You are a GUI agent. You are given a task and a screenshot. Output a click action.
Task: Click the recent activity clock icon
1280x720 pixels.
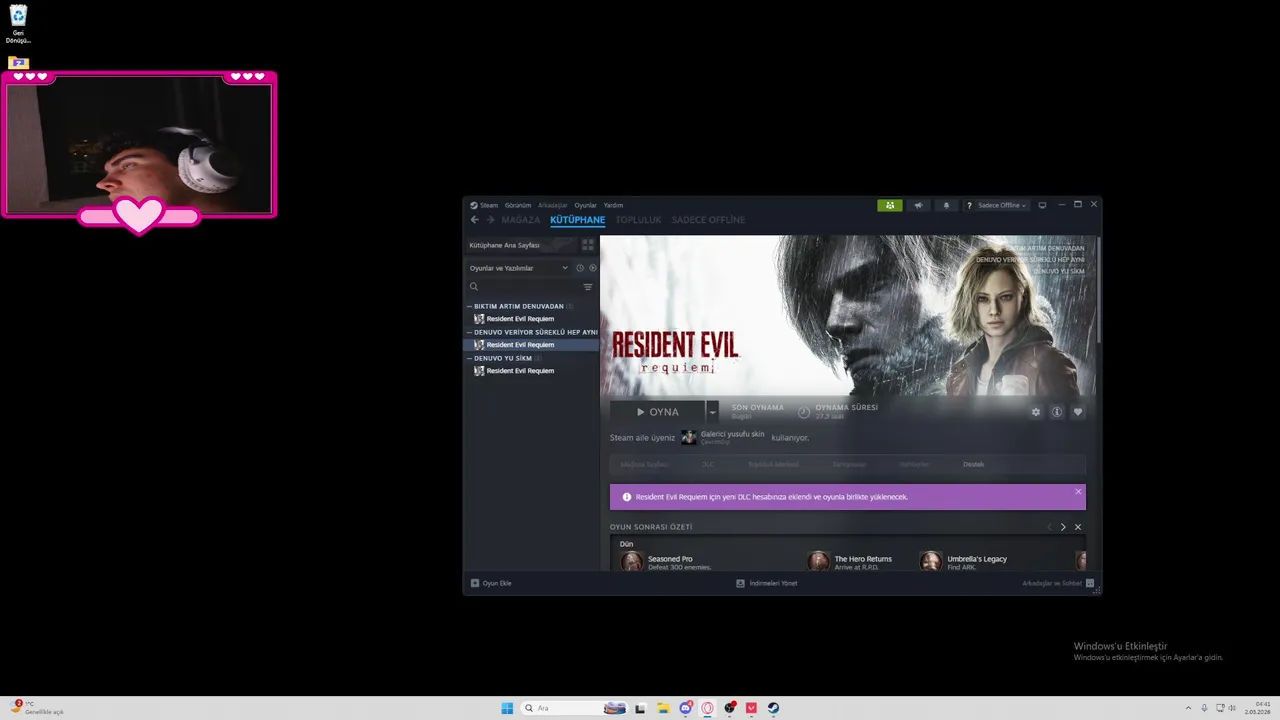tap(580, 268)
